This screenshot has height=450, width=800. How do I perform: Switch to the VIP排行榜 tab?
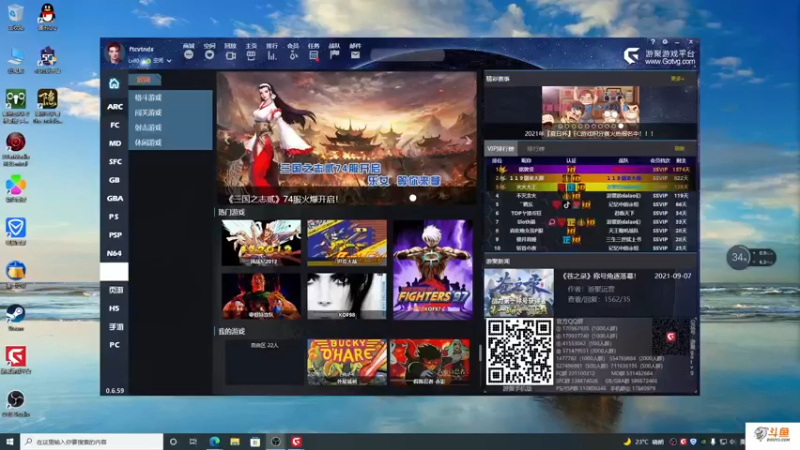pyautogui.click(x=501, y=149)
